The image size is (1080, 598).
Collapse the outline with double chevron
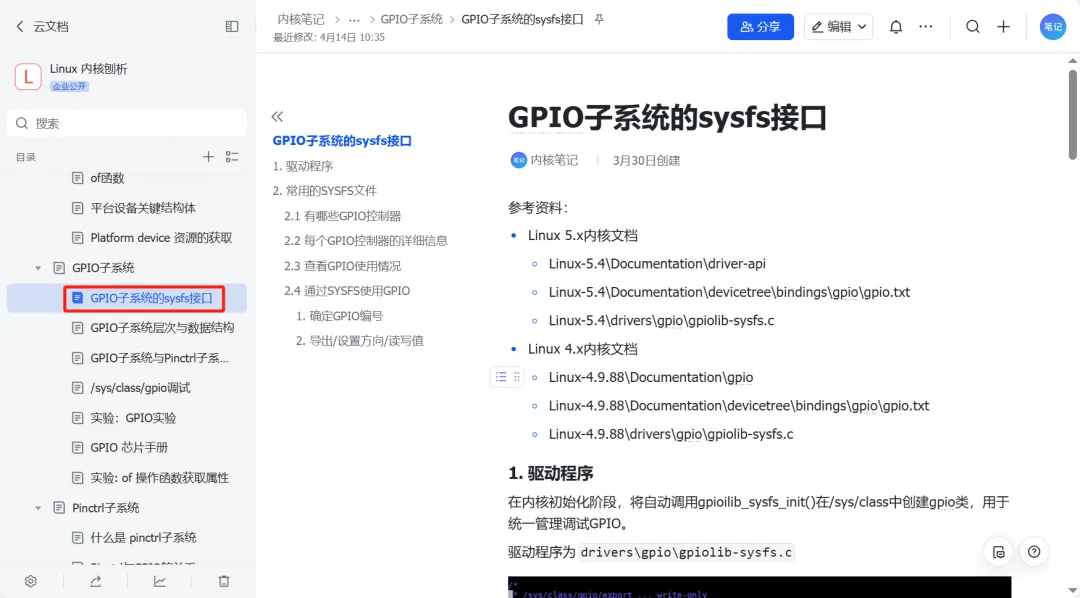pos(278,116)
